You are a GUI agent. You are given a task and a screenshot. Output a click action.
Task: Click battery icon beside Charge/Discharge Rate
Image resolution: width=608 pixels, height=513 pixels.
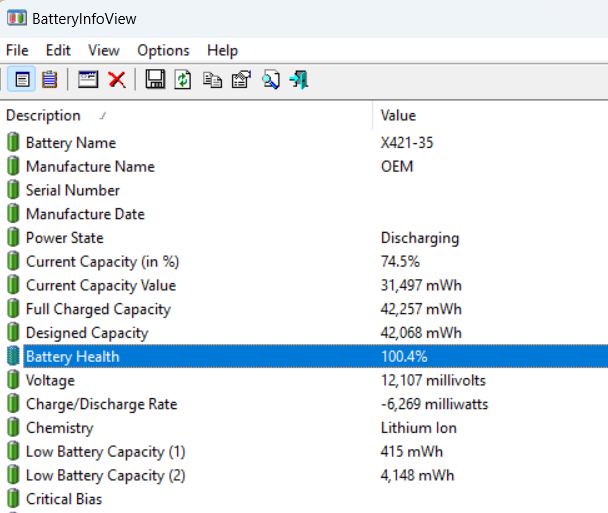point(13,403)
